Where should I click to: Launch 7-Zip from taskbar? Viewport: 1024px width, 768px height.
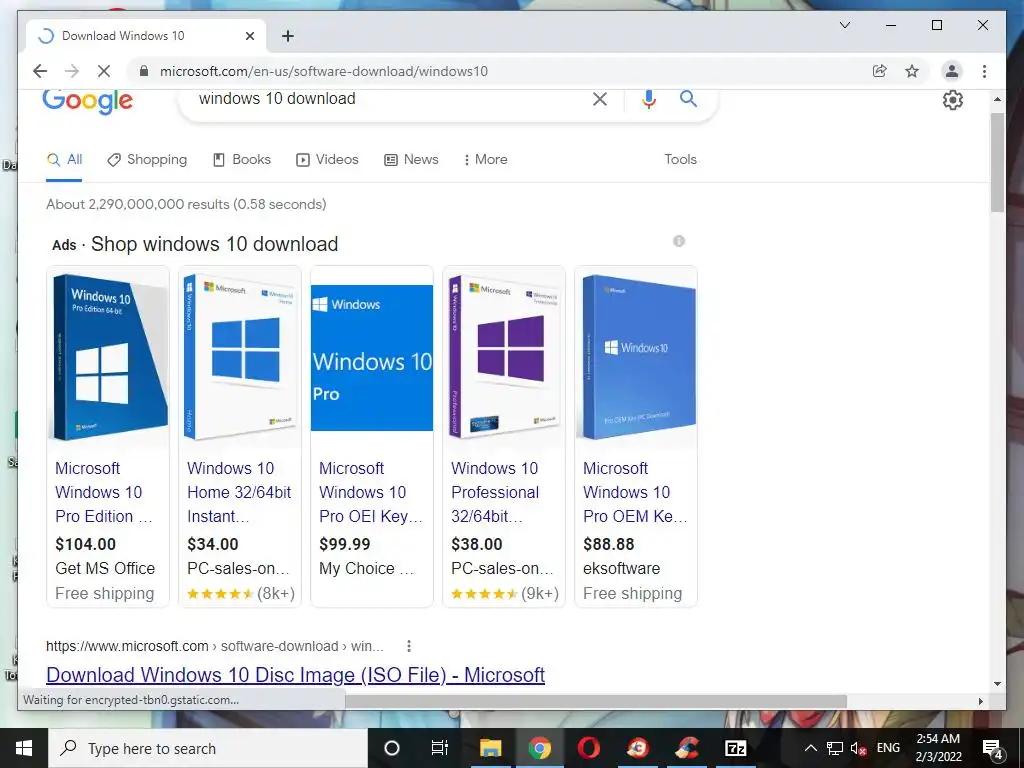(735, 748)
